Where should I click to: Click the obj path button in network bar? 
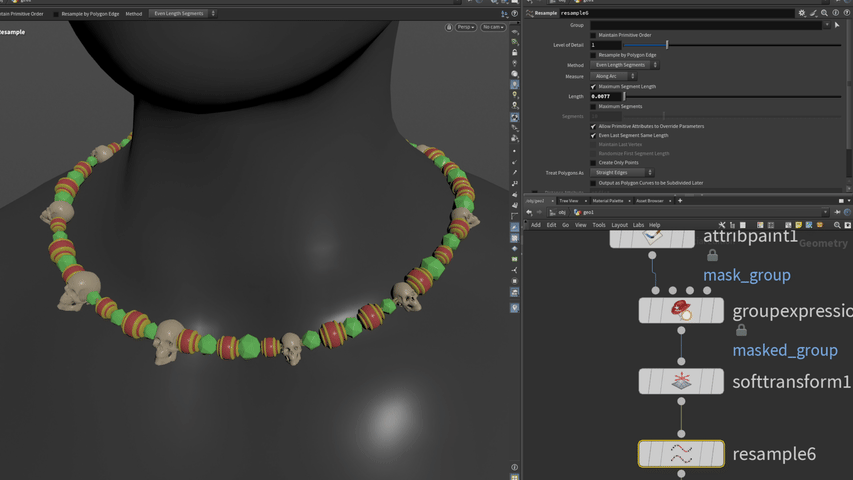click(559, 212)
